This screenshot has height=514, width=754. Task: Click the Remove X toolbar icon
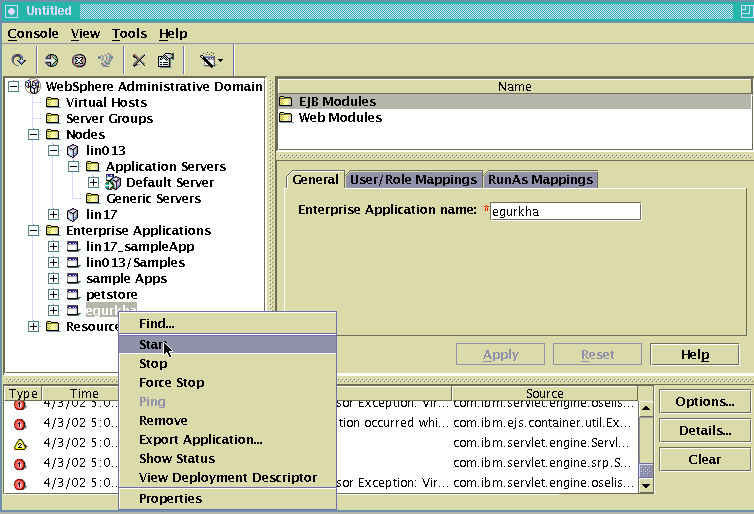(x=139, y=60)
